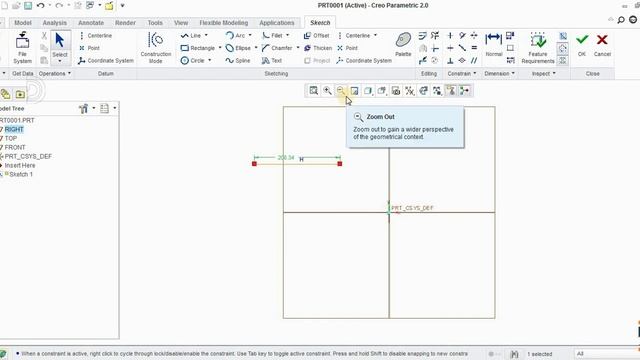Add a Datum Coordinate System
Viewport: 640px width, 360px height.
tap(106, 60)
